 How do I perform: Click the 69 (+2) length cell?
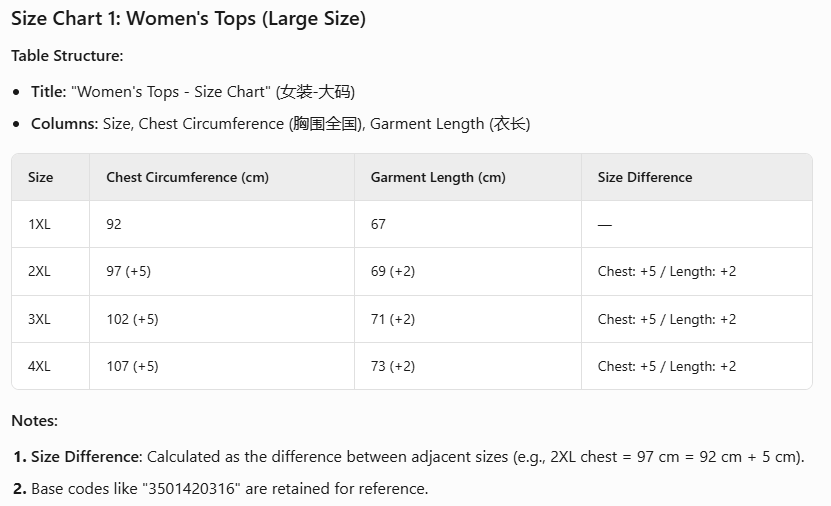click(x=393, y=271)
